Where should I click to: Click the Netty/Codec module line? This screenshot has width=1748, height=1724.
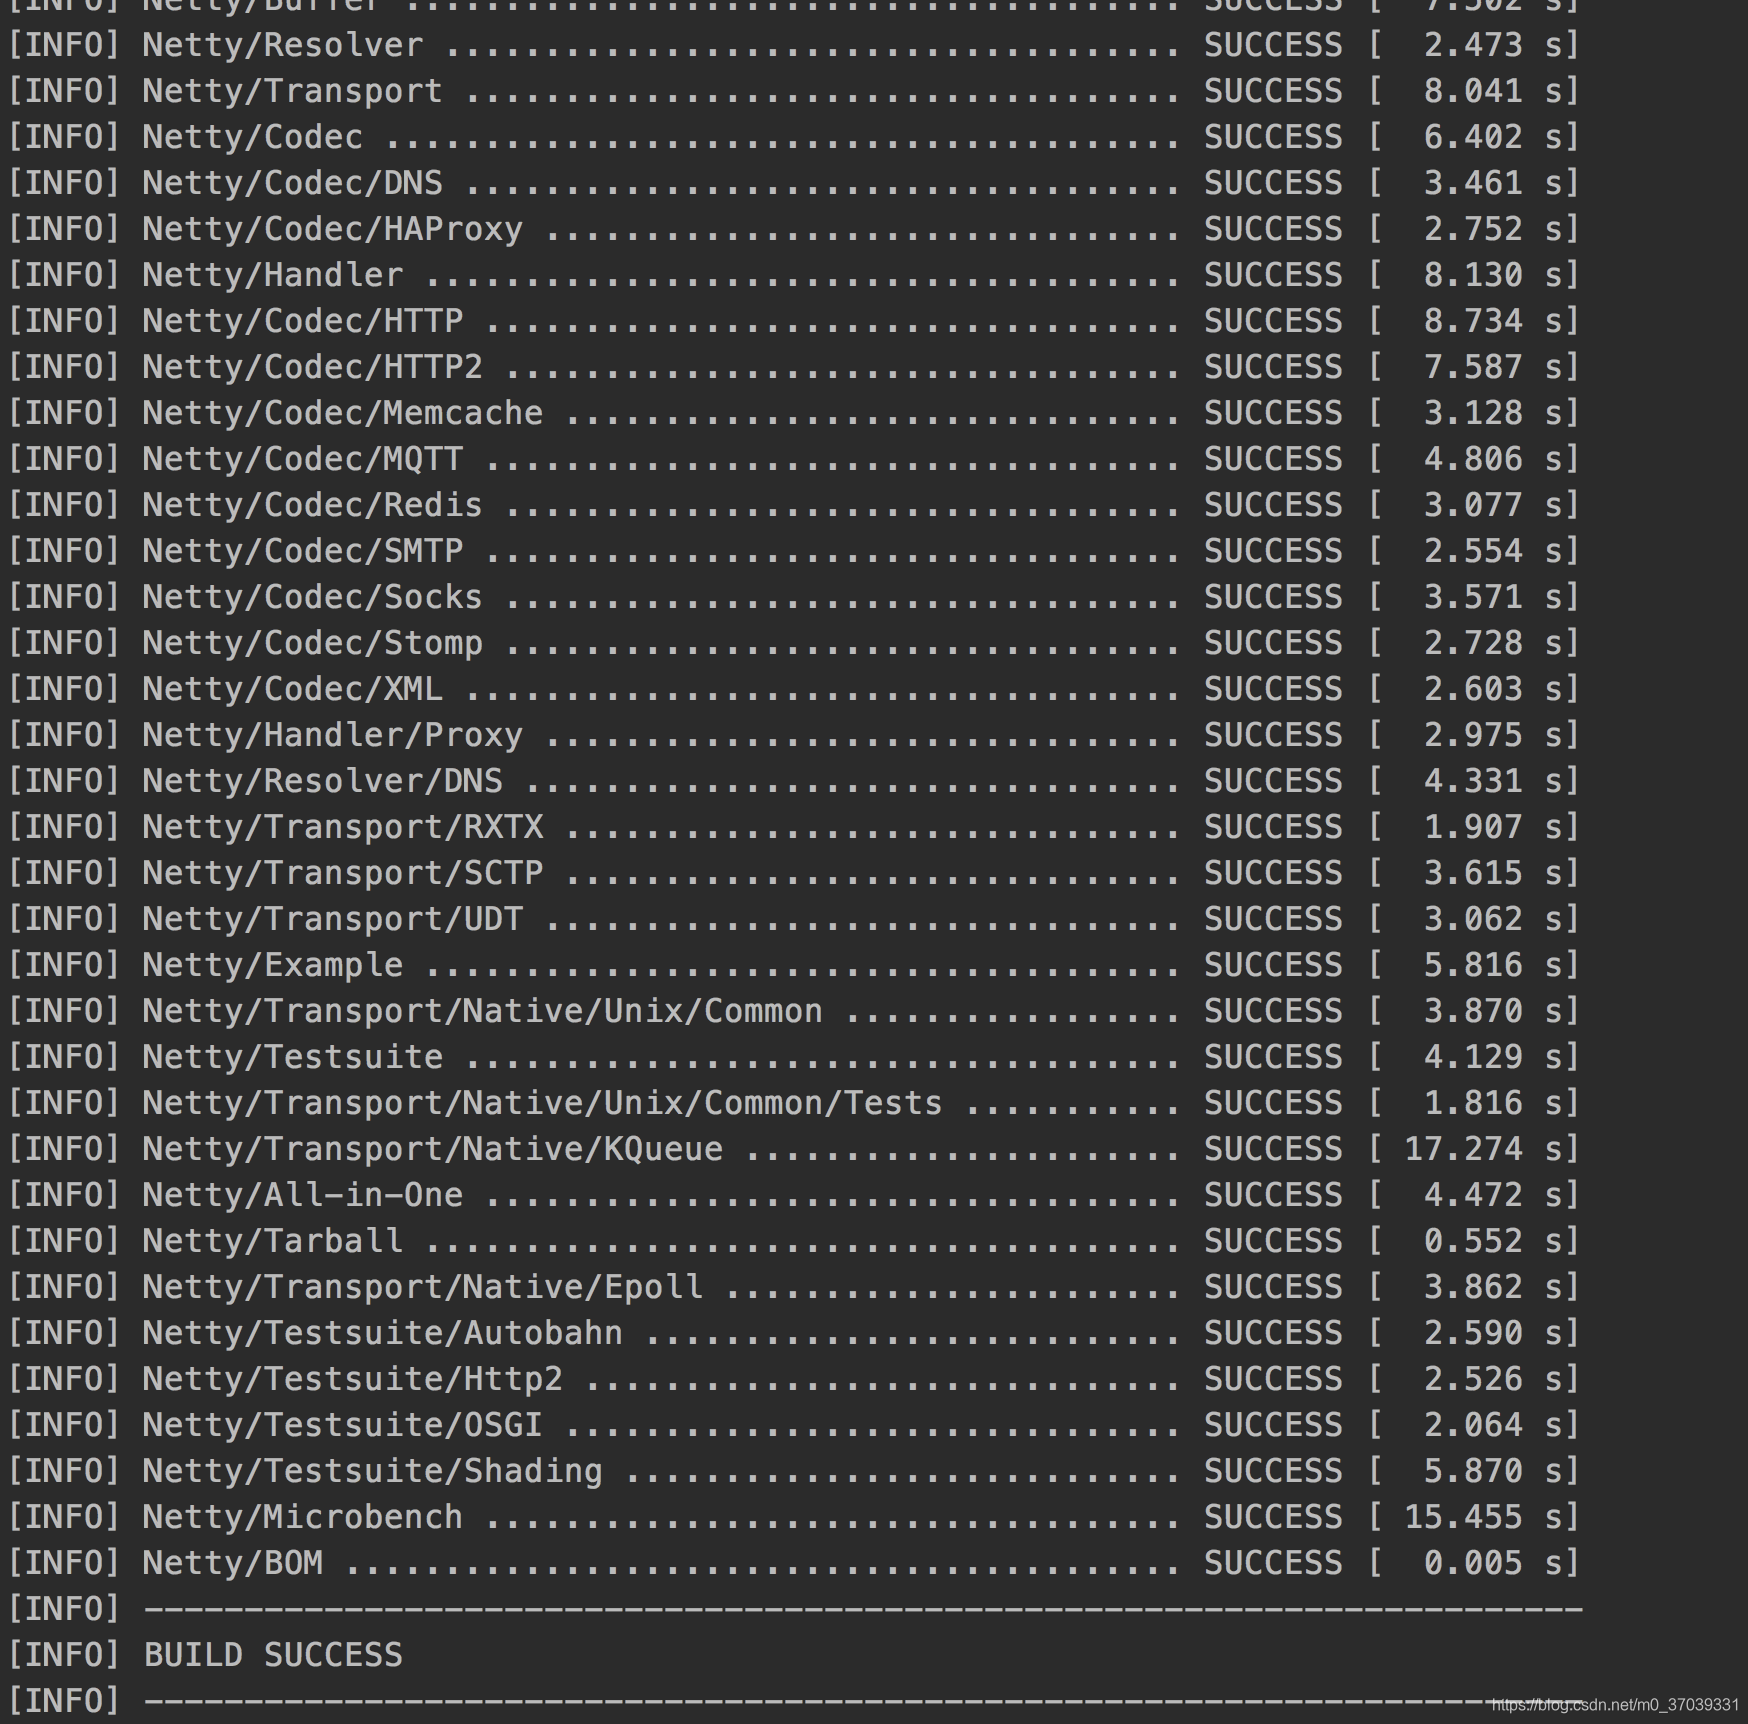[x=794, y=137]
